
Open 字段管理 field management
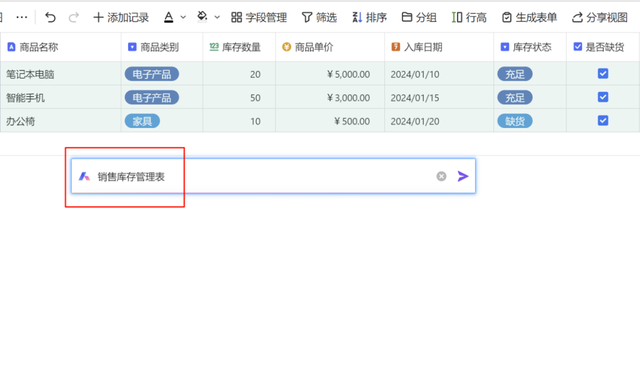259,18
